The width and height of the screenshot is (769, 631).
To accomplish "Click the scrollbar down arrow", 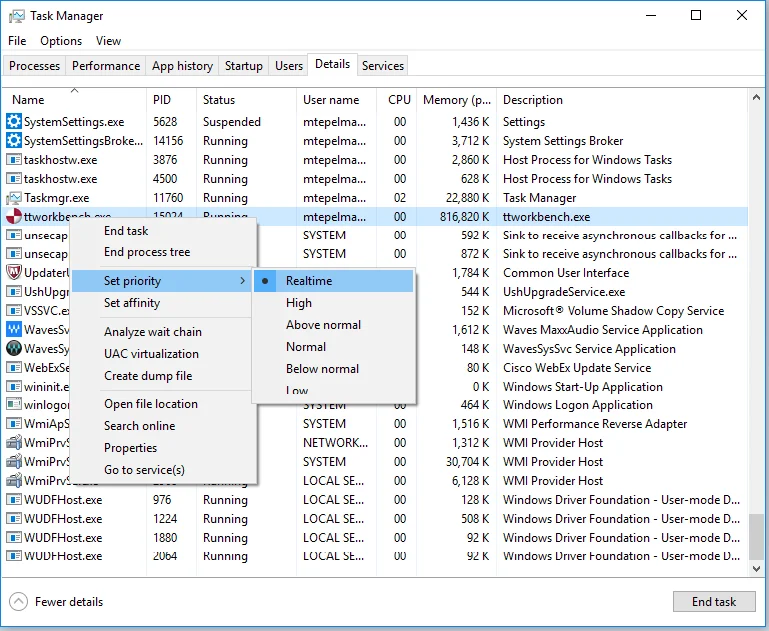I will (x=756, y=568).
